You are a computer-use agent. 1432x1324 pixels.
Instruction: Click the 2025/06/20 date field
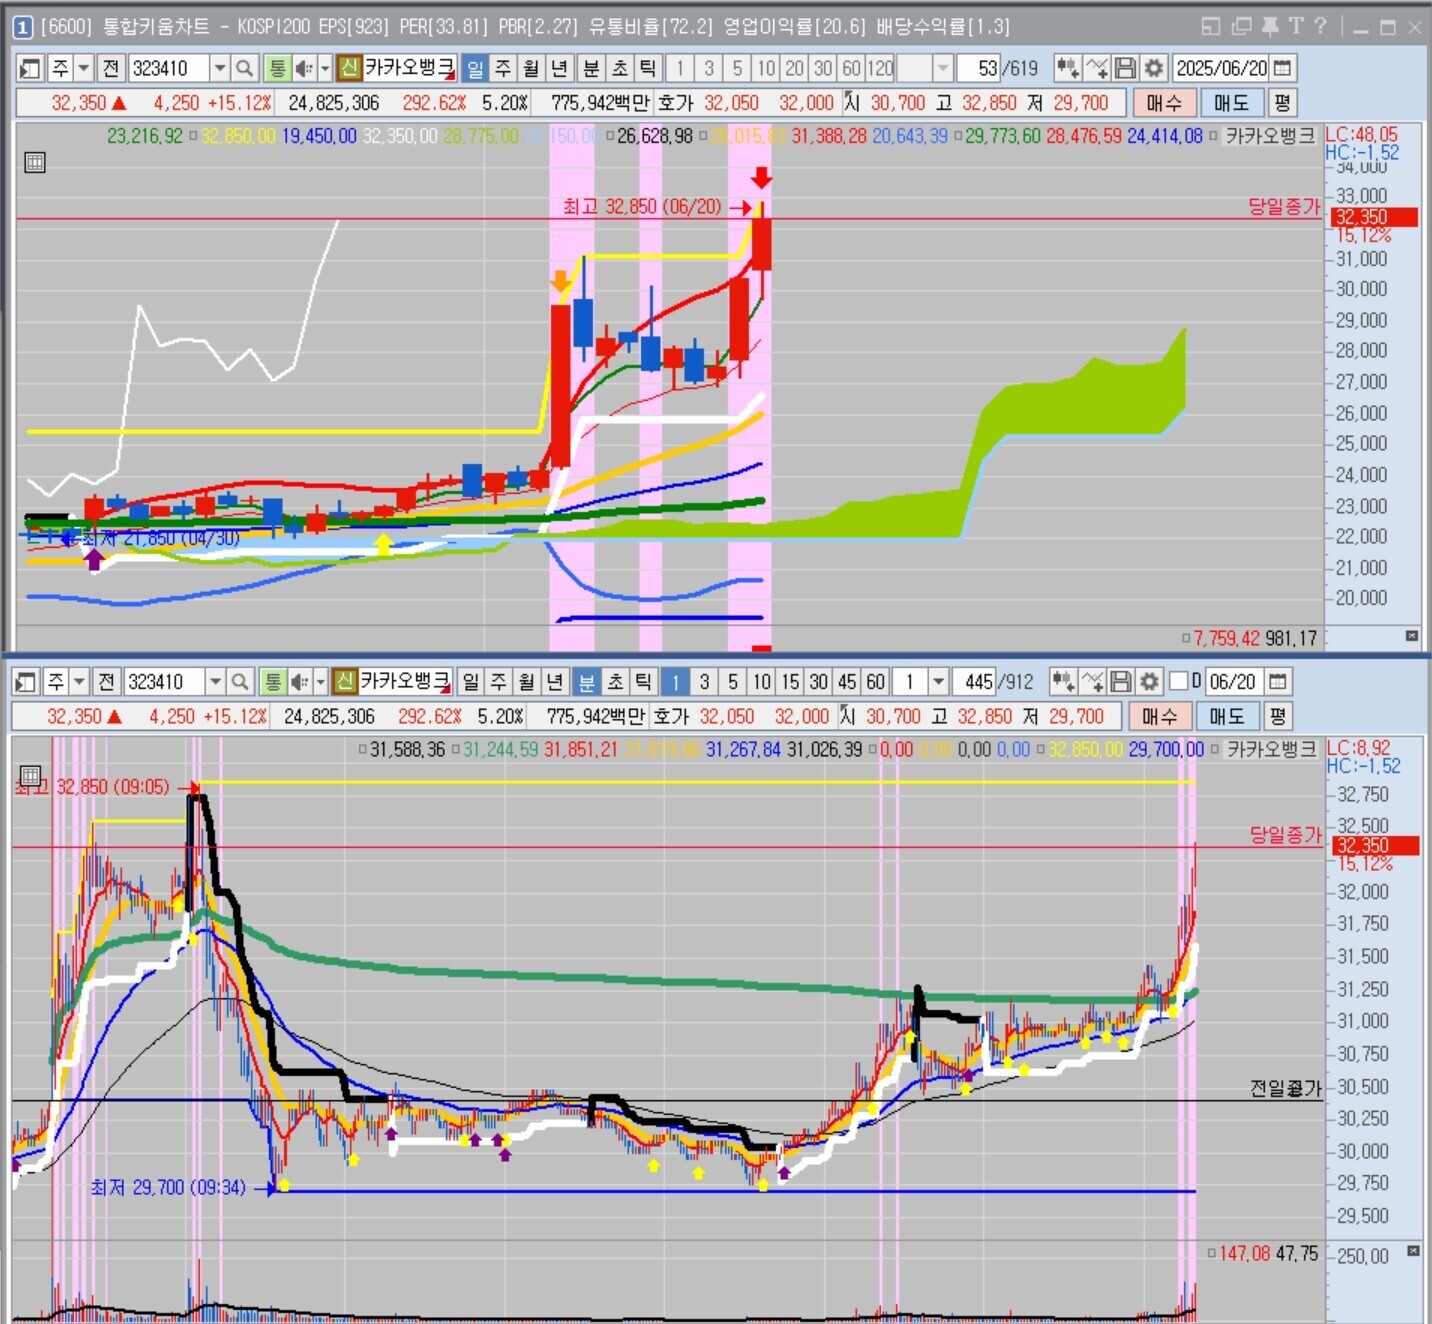1221,68
